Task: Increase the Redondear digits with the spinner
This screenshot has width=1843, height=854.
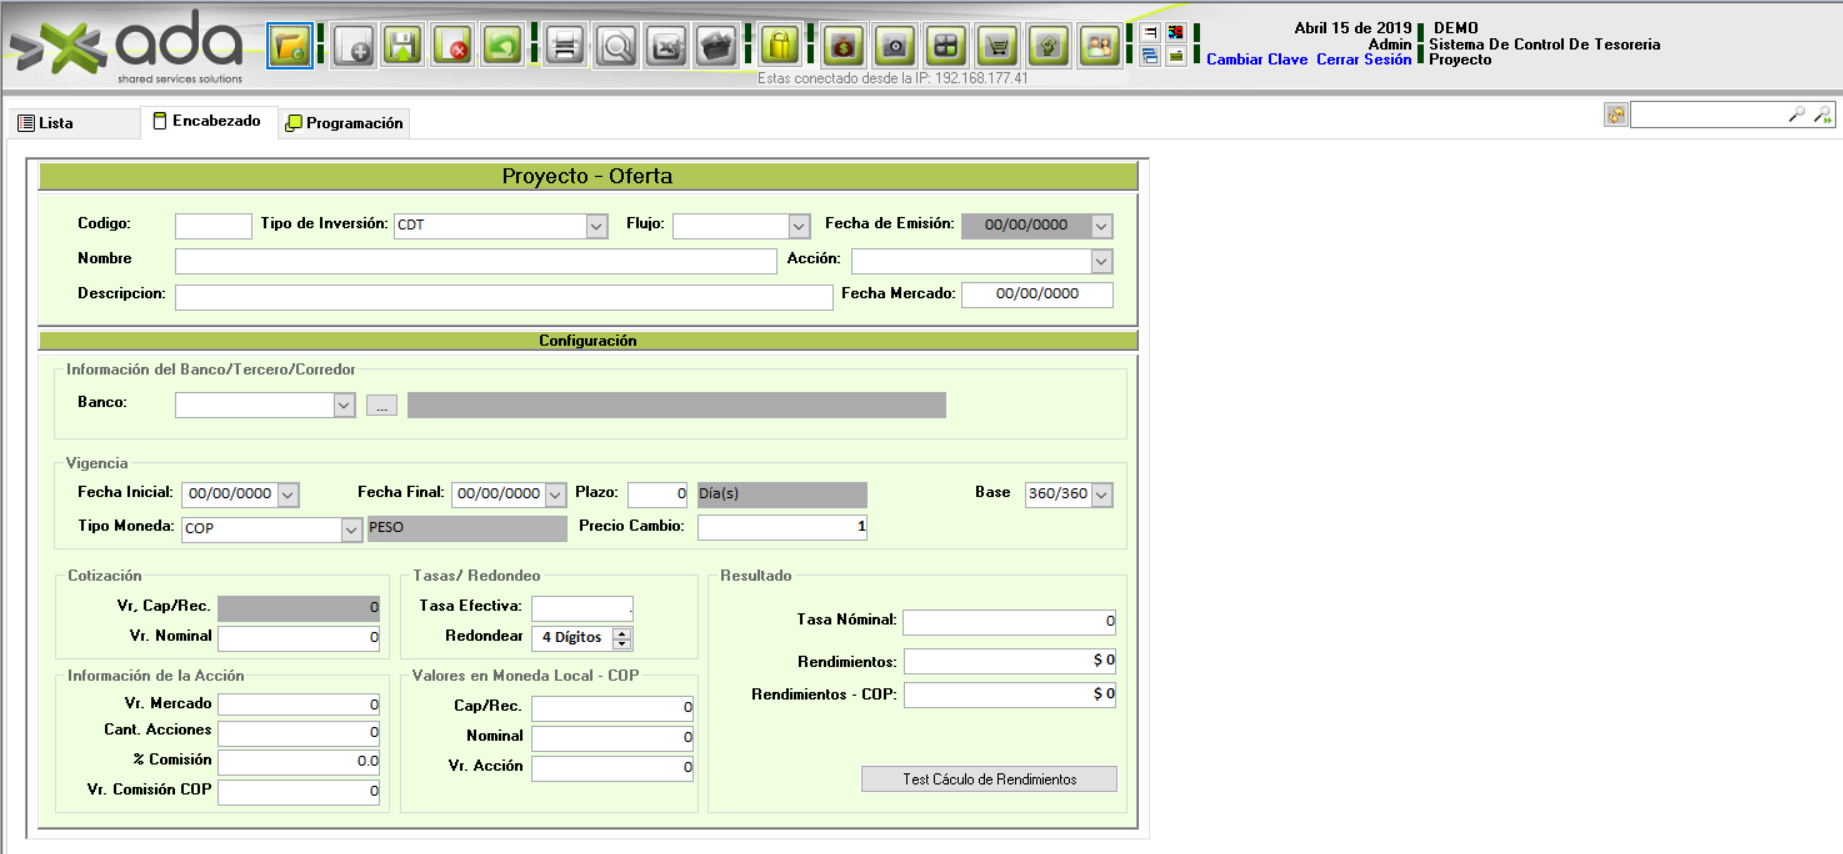Action: click(x=622, y=632)
